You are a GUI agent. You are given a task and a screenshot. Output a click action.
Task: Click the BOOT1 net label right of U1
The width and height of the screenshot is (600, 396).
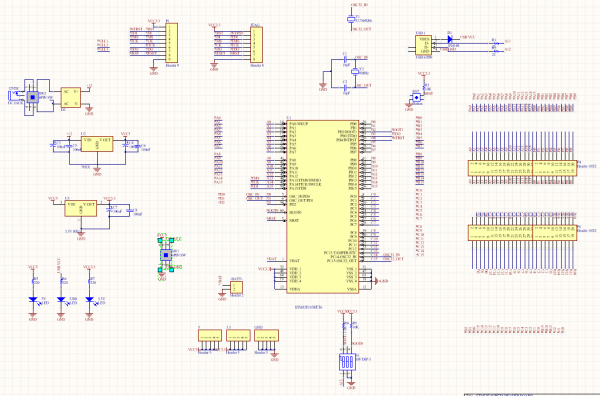[397, 130]
